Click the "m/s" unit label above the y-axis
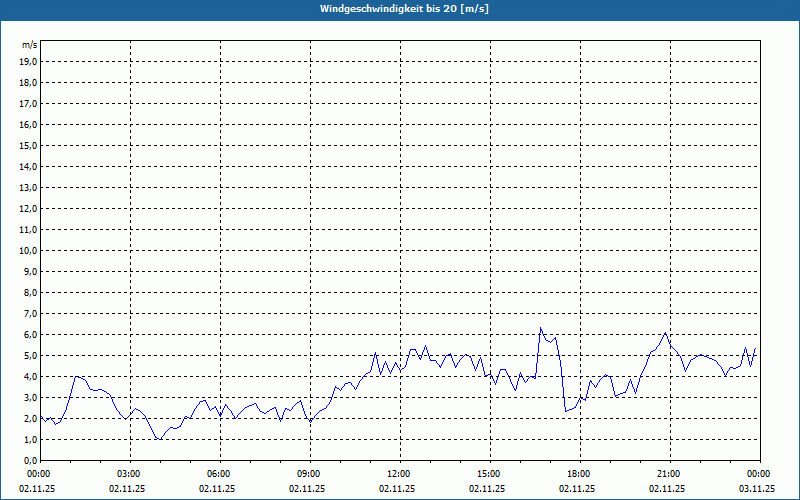The image size is (800, 500). (x=29, y=45)
